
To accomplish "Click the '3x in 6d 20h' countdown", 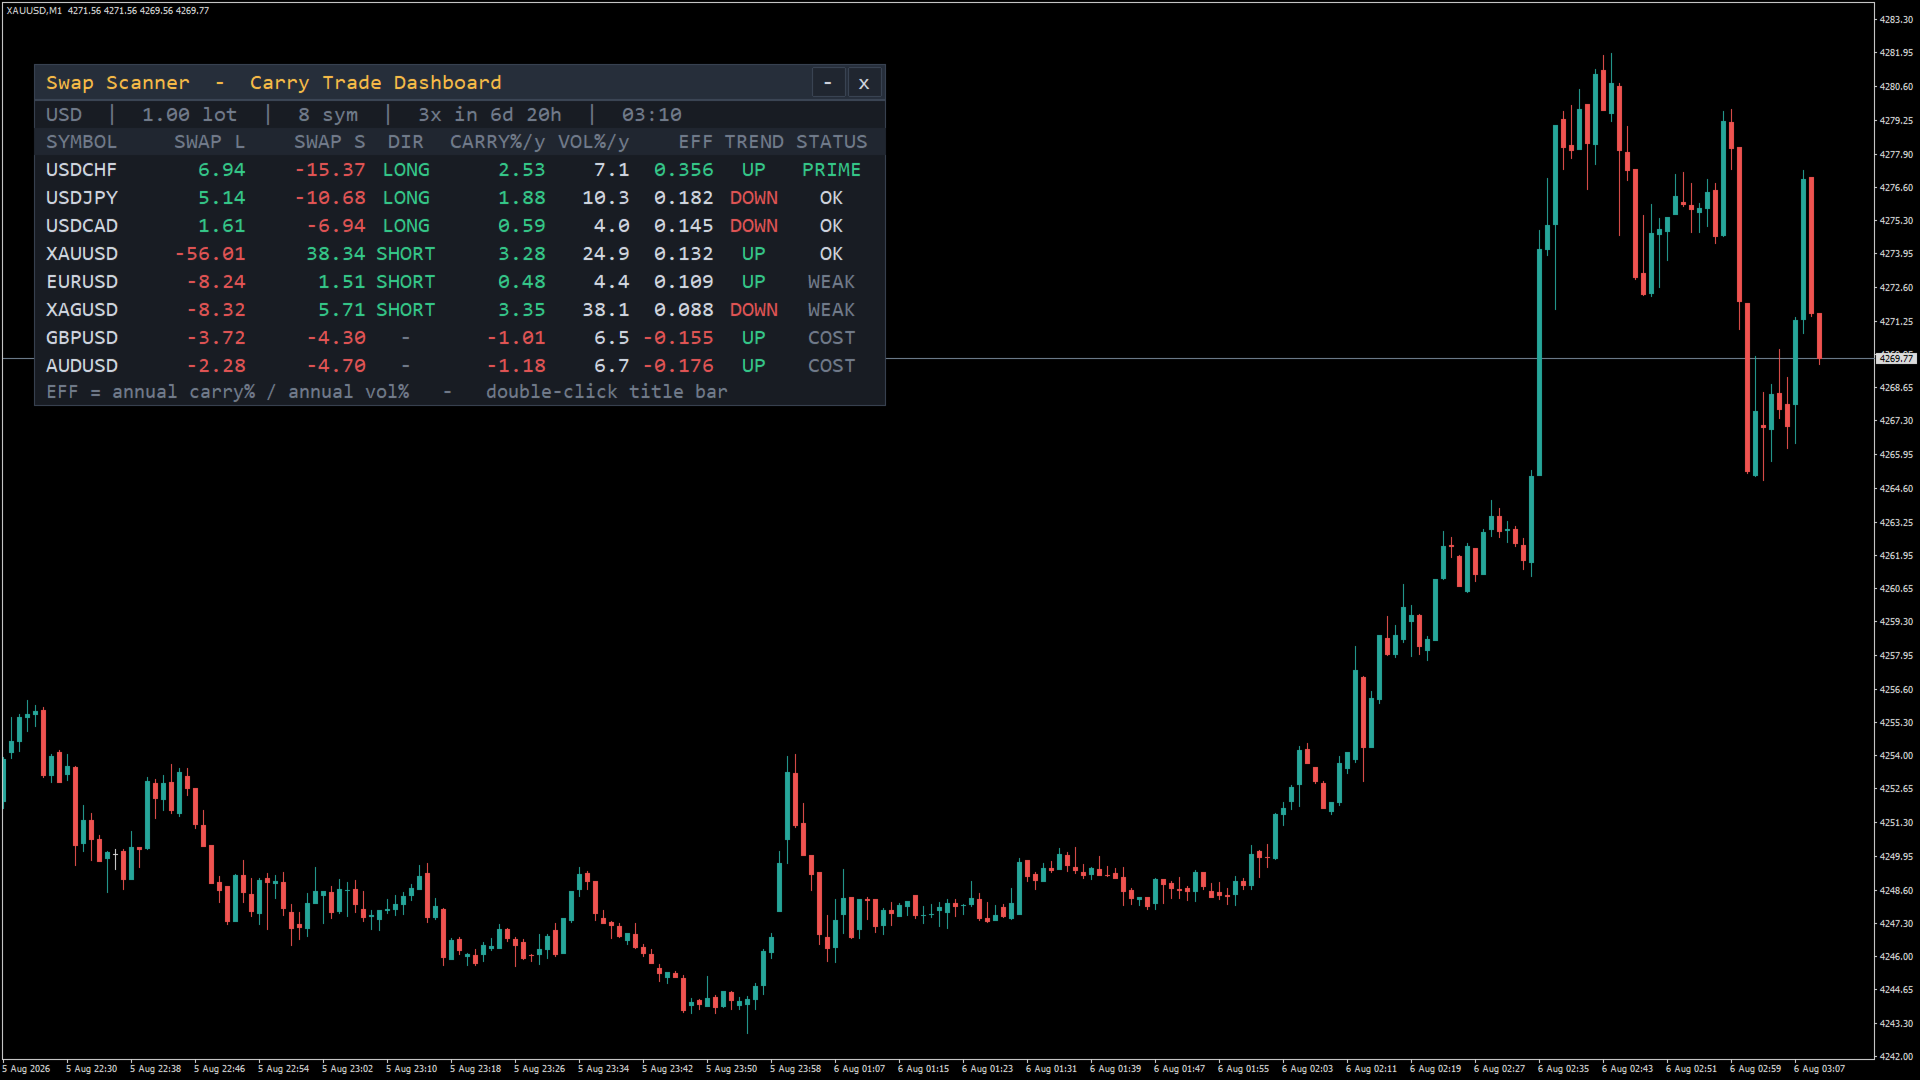I will coord(490,115).
